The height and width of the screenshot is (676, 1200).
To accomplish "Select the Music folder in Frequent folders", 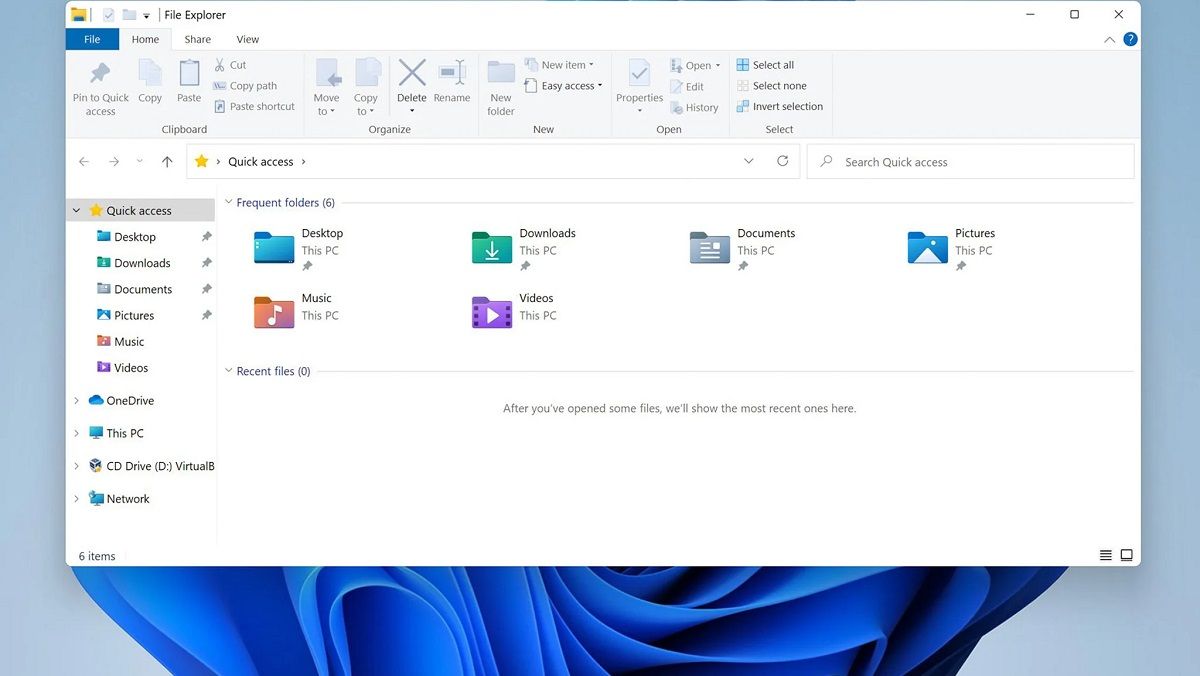I will coord(297,312).
